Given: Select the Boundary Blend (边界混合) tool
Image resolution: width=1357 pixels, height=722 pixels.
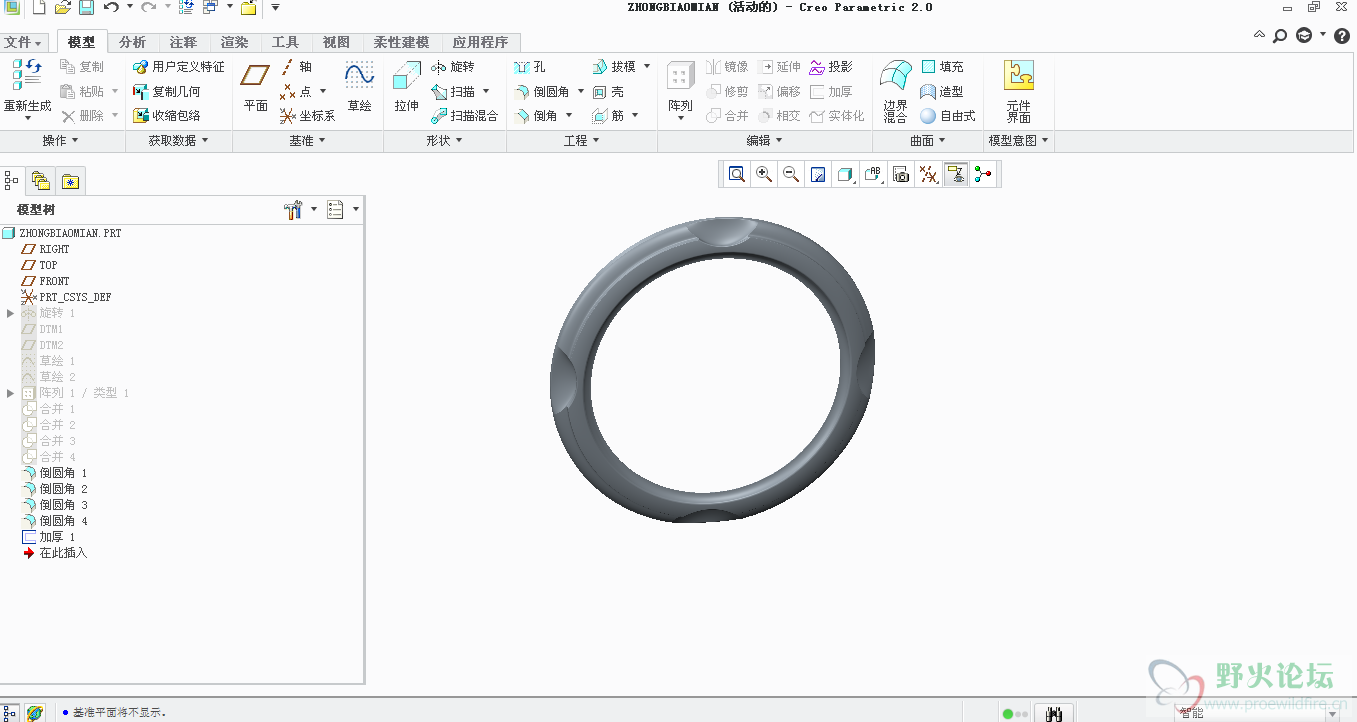Looking at the screenshot, I should (895, 91).
